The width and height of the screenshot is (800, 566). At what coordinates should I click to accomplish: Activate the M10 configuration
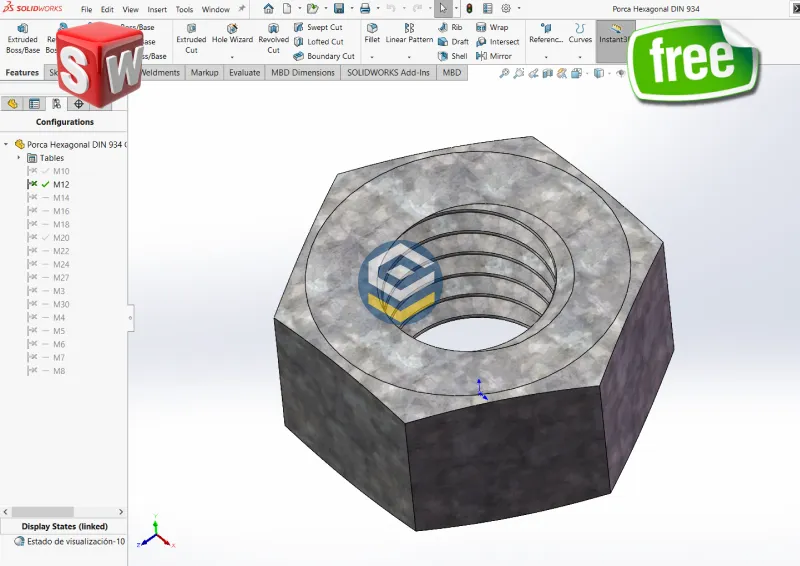pyautogui.click(x=61, y=171)
